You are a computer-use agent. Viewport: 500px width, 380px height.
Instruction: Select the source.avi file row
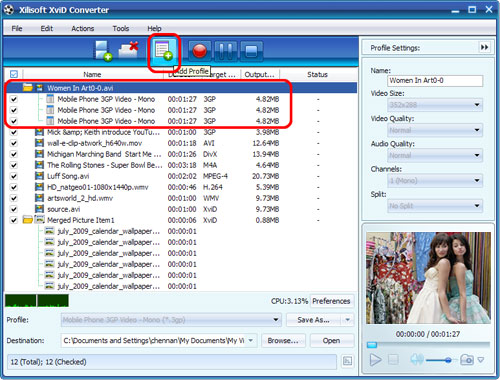coord(180,209)
